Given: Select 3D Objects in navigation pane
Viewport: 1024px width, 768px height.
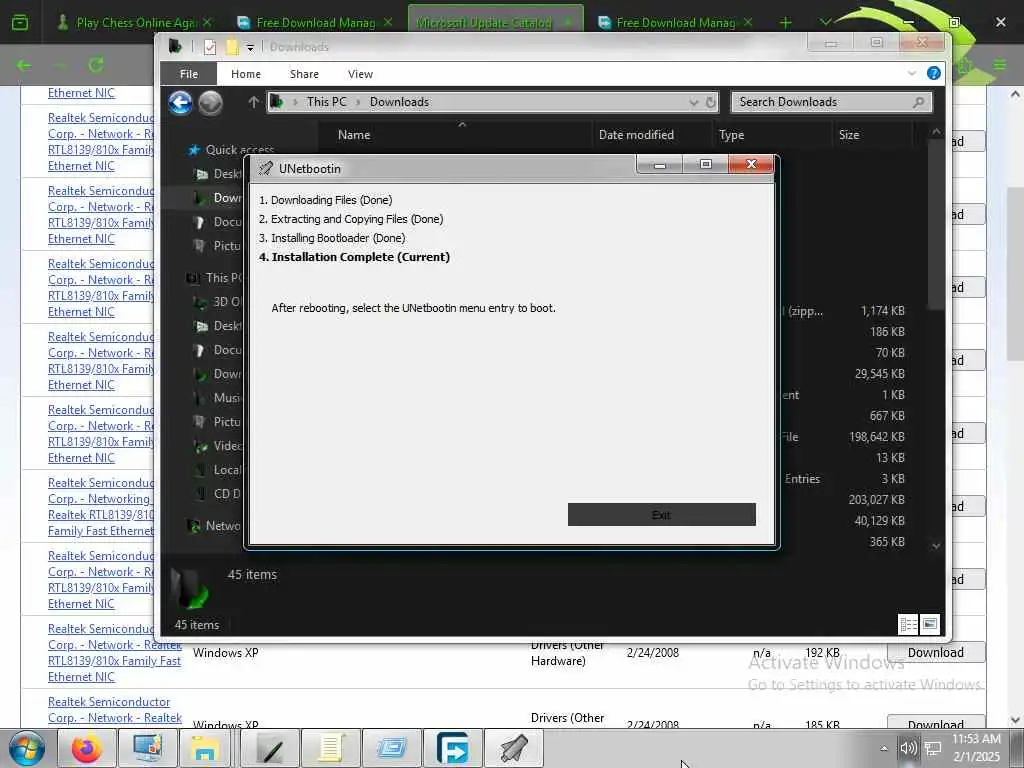Looking at the screenshot, I should pos(219,302).
